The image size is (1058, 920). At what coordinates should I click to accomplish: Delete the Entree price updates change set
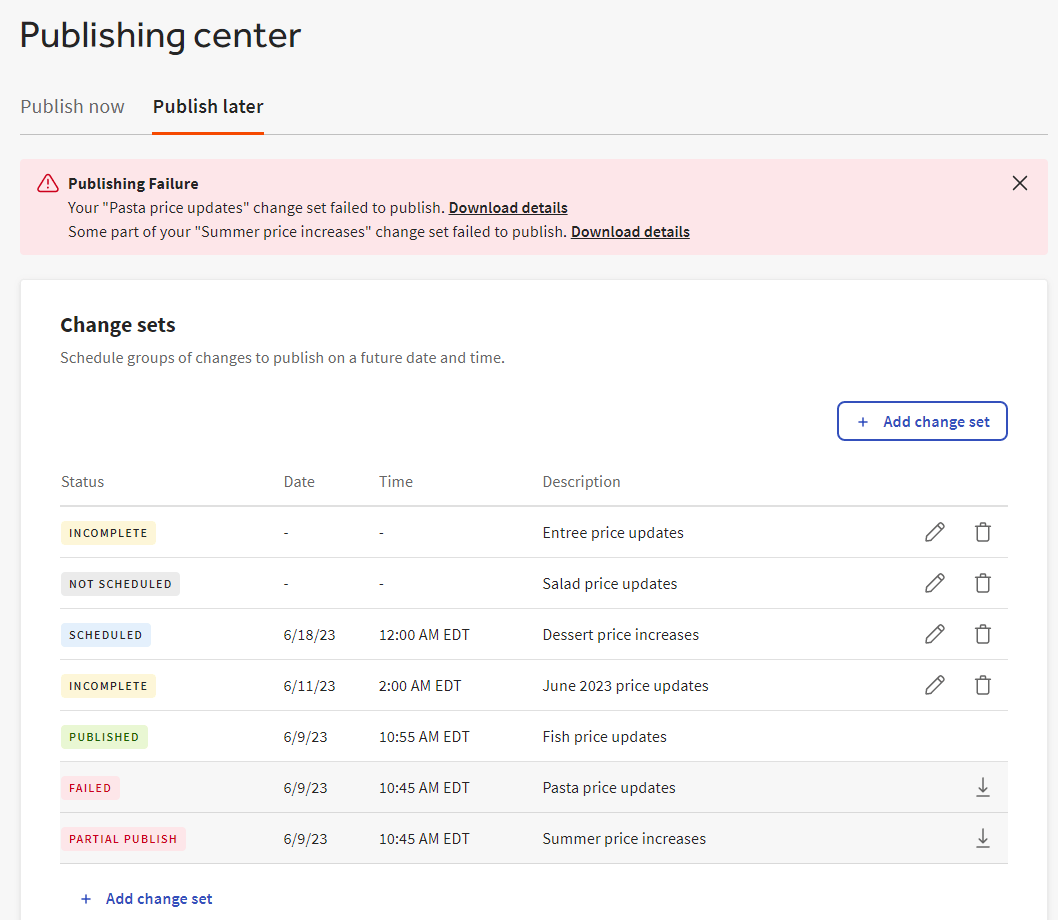click(x=983, y=533)
